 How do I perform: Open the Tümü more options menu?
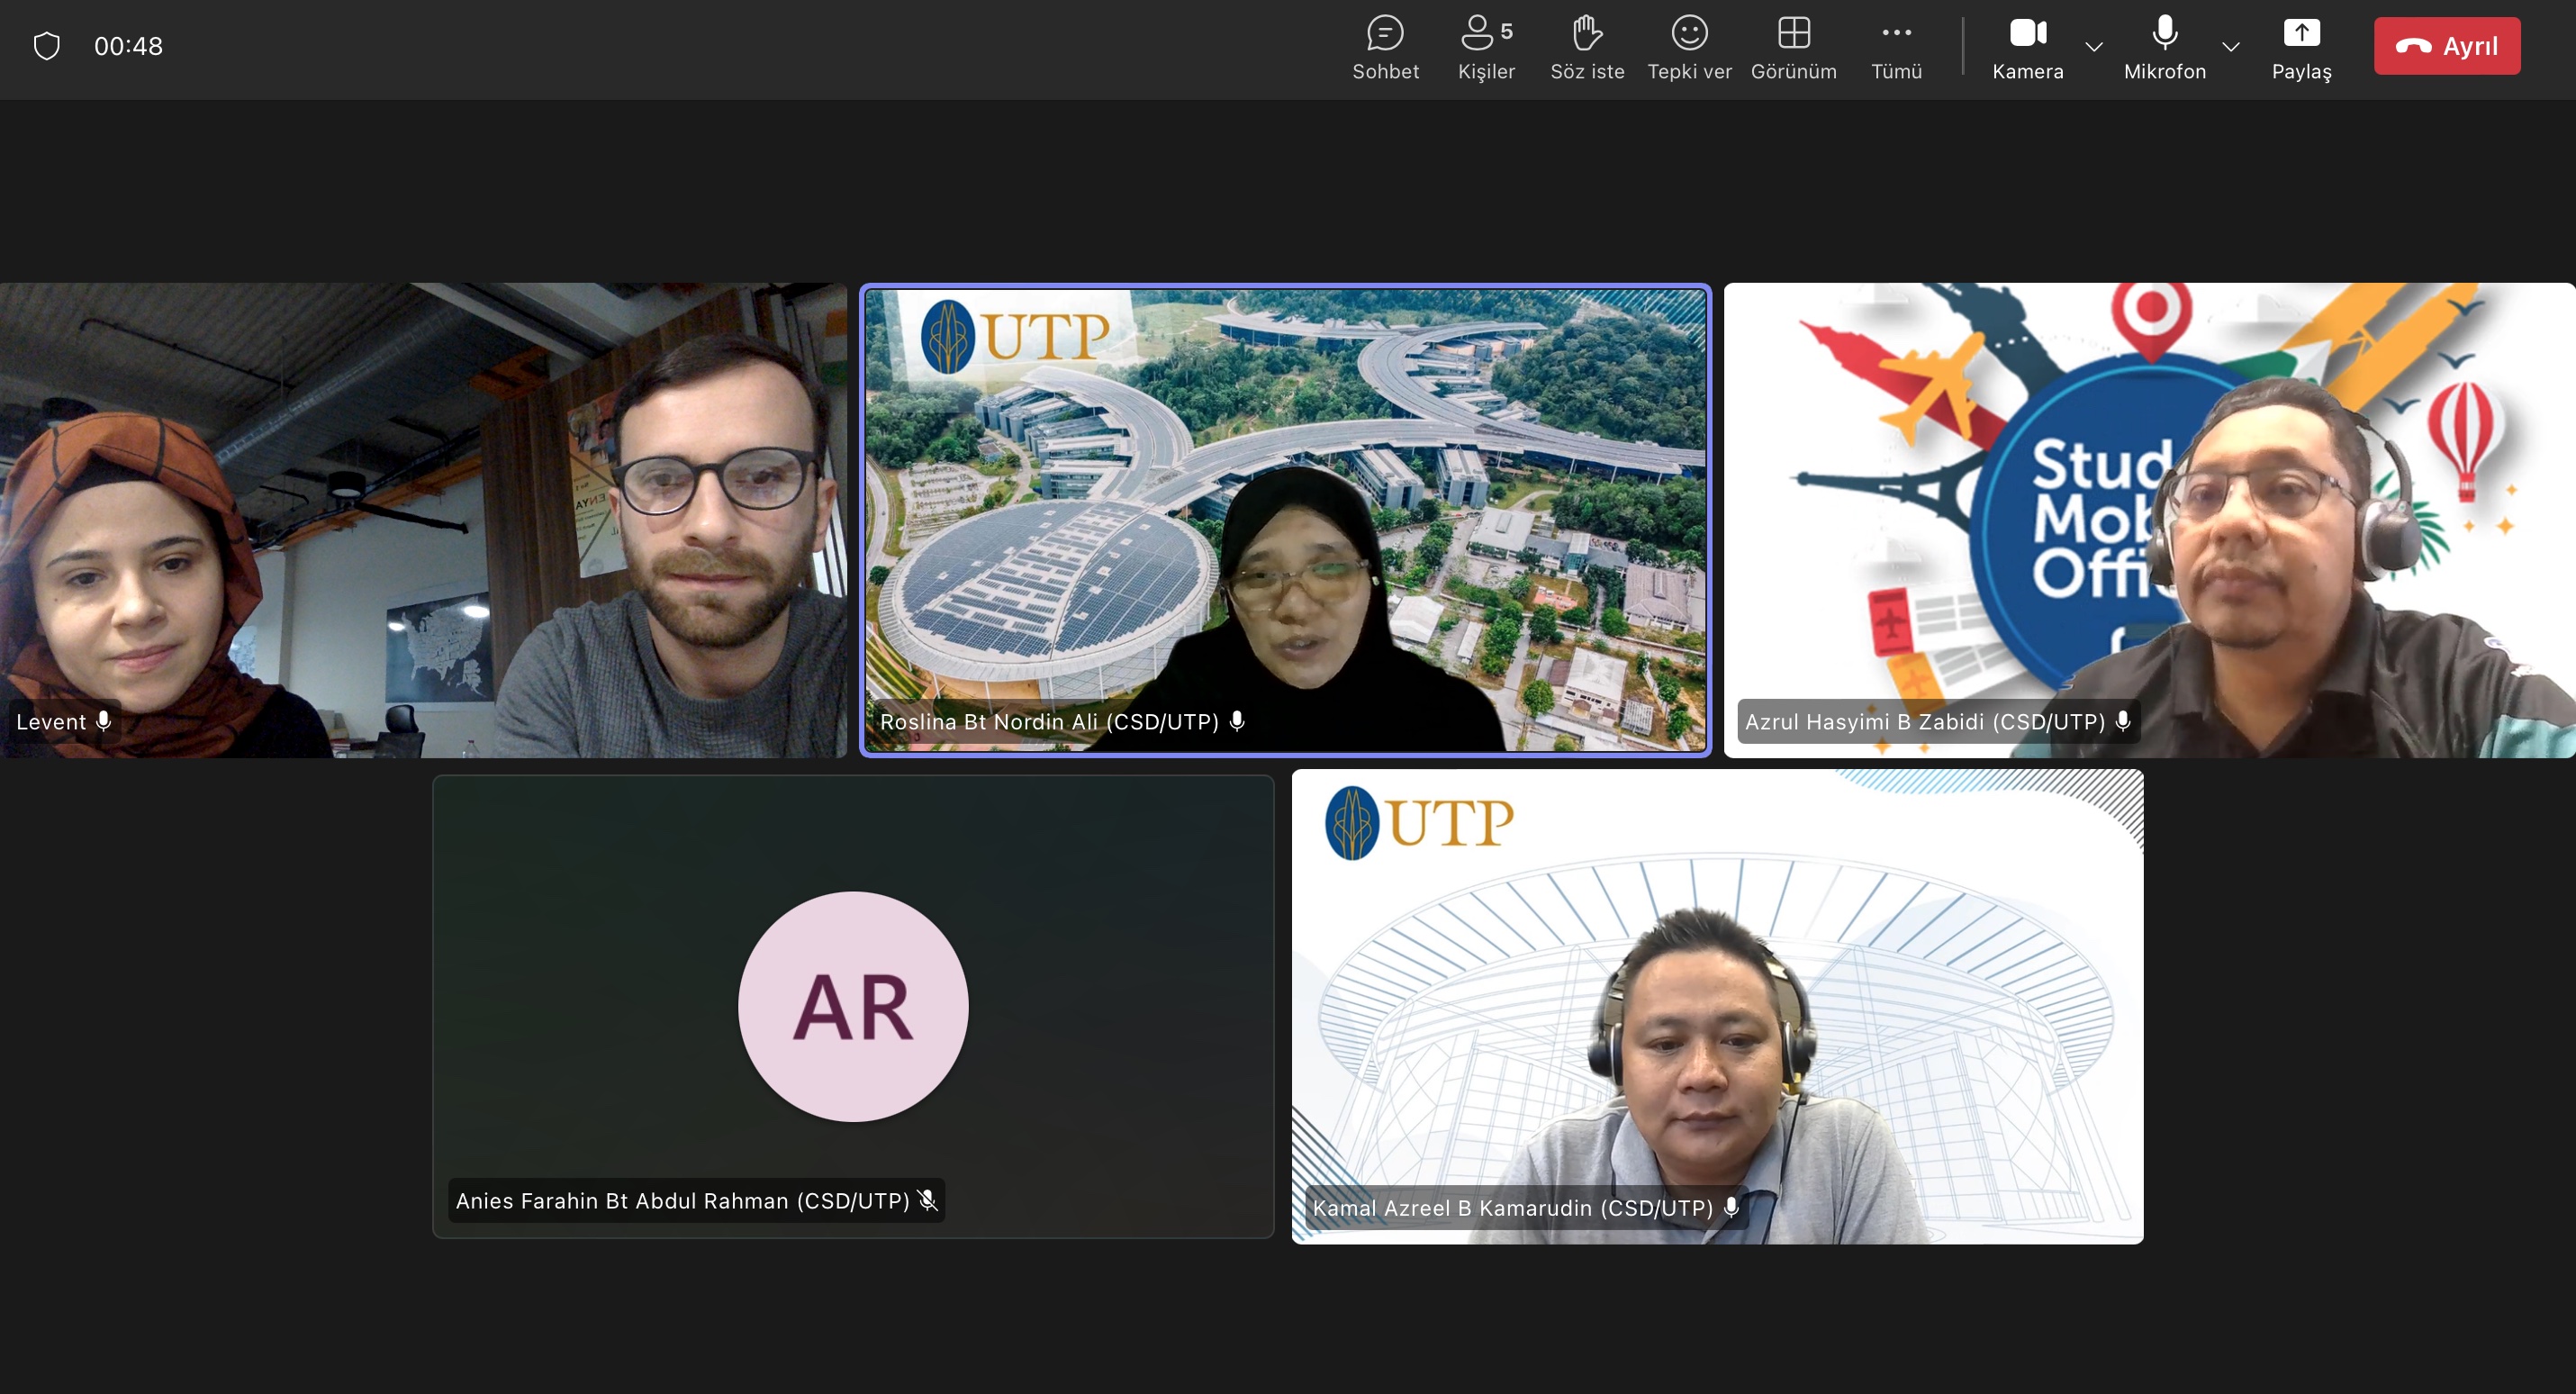pos(1896,47)
